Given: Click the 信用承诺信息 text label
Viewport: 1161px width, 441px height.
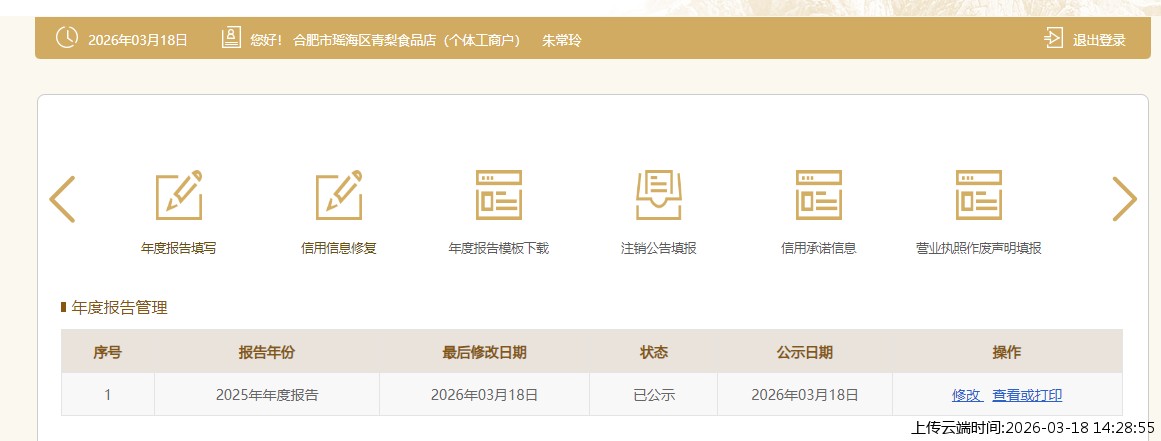Looking at the screenshot, I should (819, 248).
